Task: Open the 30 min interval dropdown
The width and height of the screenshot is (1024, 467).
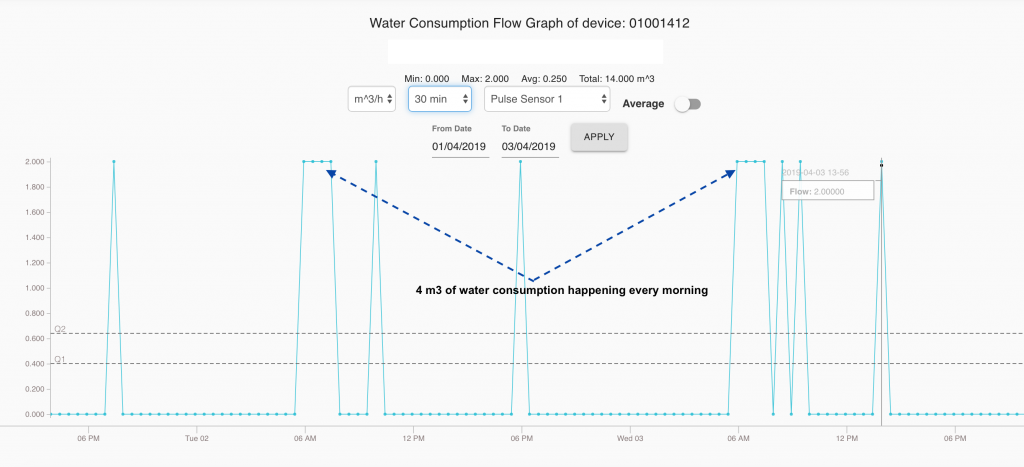Action: 440,99
